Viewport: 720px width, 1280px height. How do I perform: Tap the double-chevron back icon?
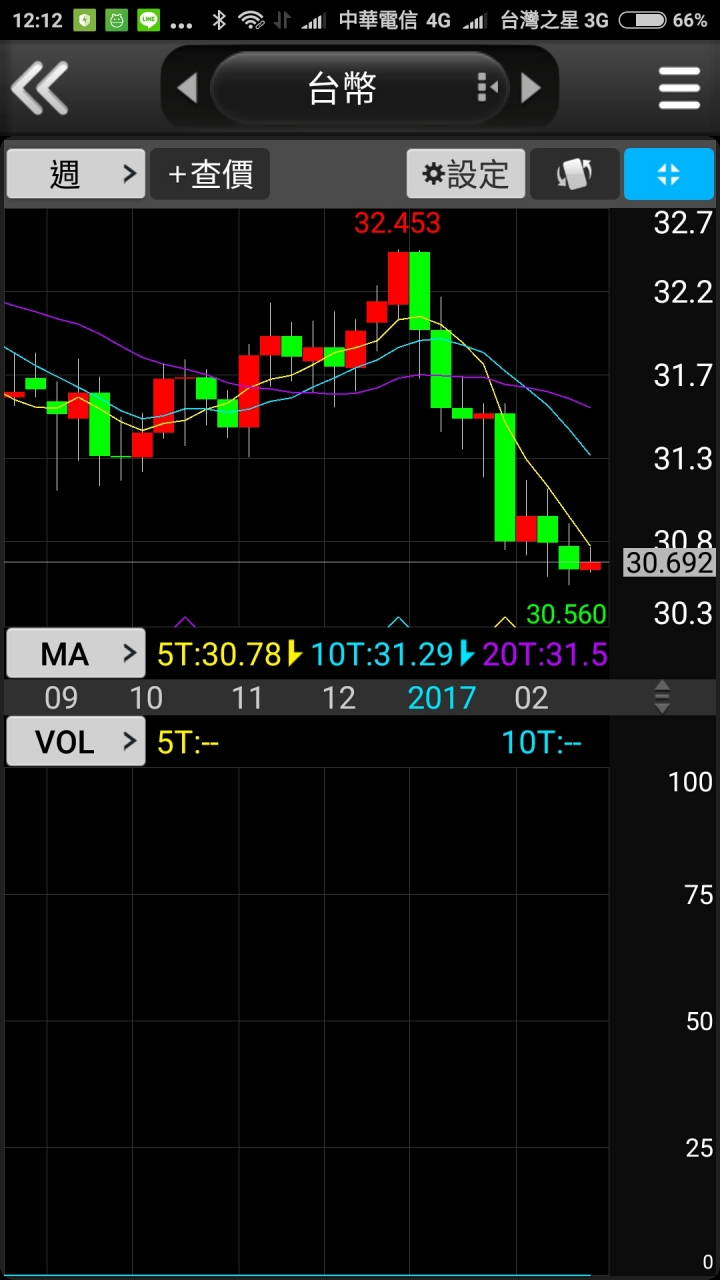click(40, 88)
